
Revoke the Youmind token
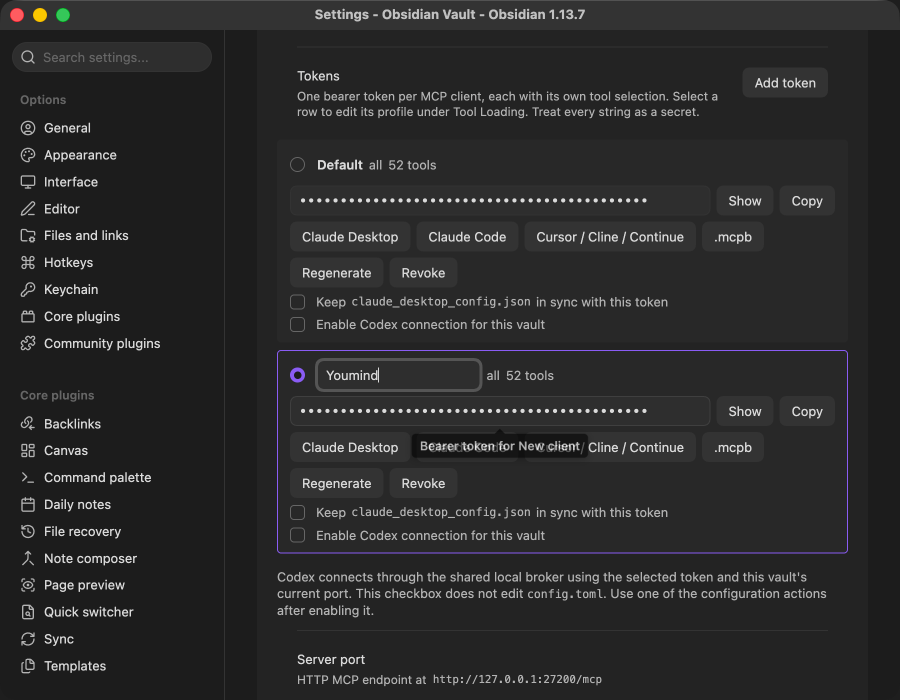point(423,483)
